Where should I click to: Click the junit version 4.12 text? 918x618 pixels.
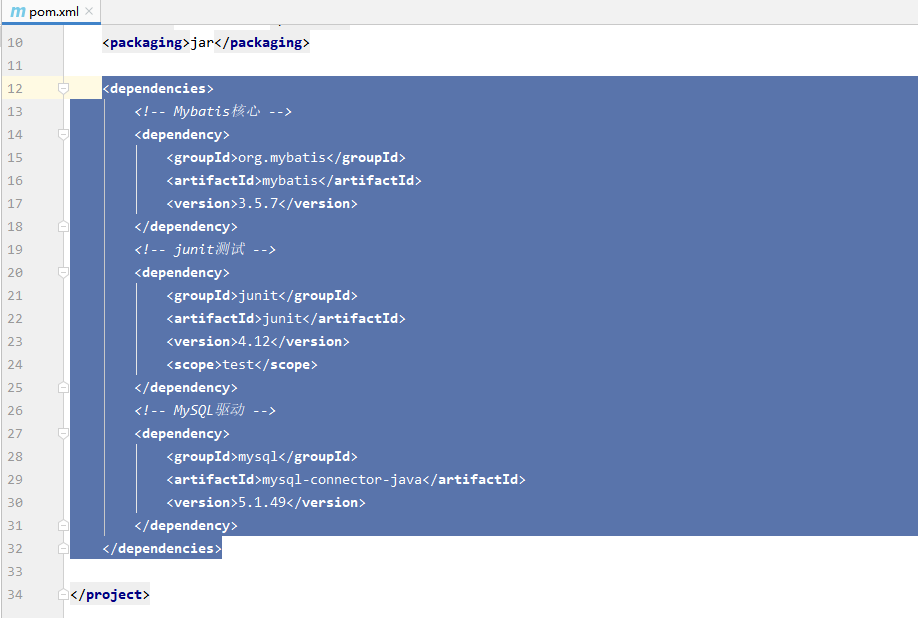click(254, 342)
